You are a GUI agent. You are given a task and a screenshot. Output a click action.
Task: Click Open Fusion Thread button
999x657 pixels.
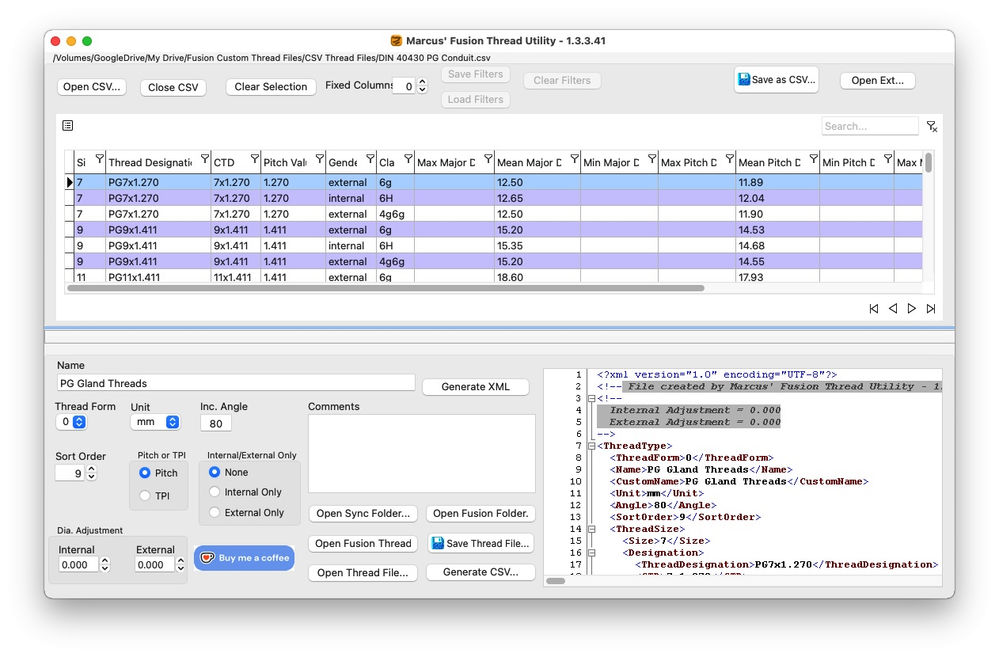point(363,544)
